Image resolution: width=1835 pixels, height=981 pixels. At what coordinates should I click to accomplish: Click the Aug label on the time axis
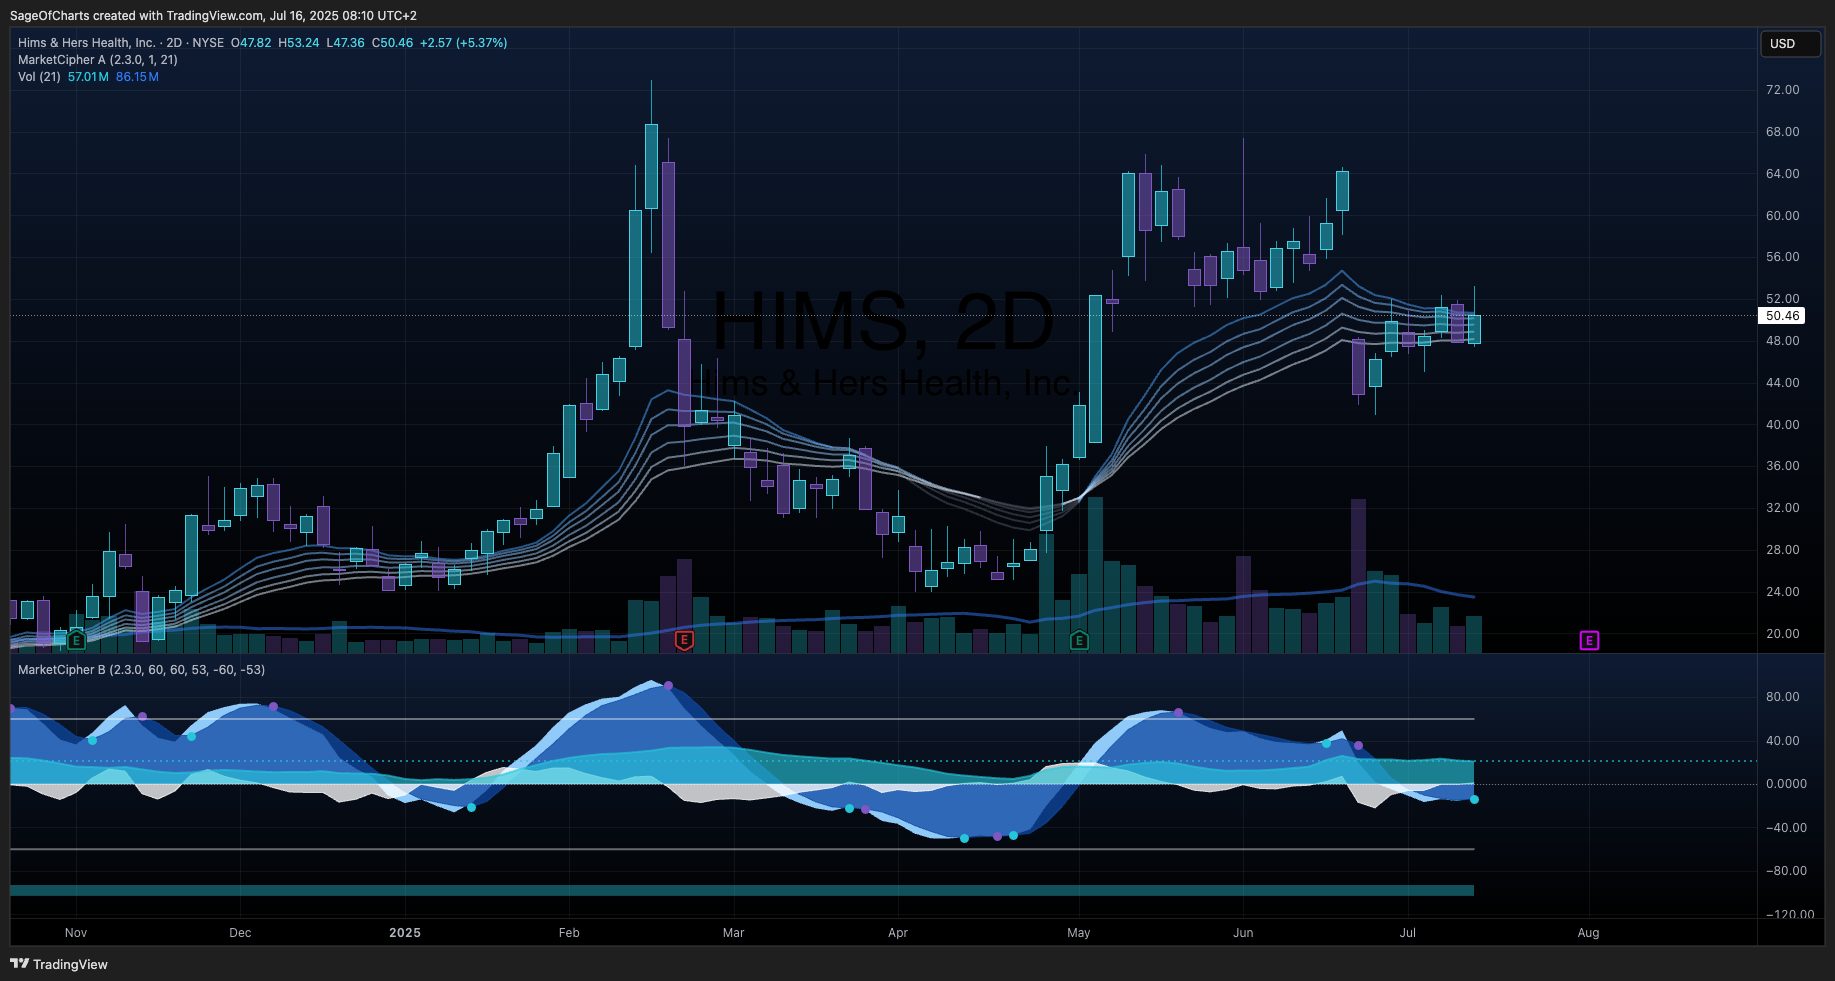click(x=1589, y=933)
